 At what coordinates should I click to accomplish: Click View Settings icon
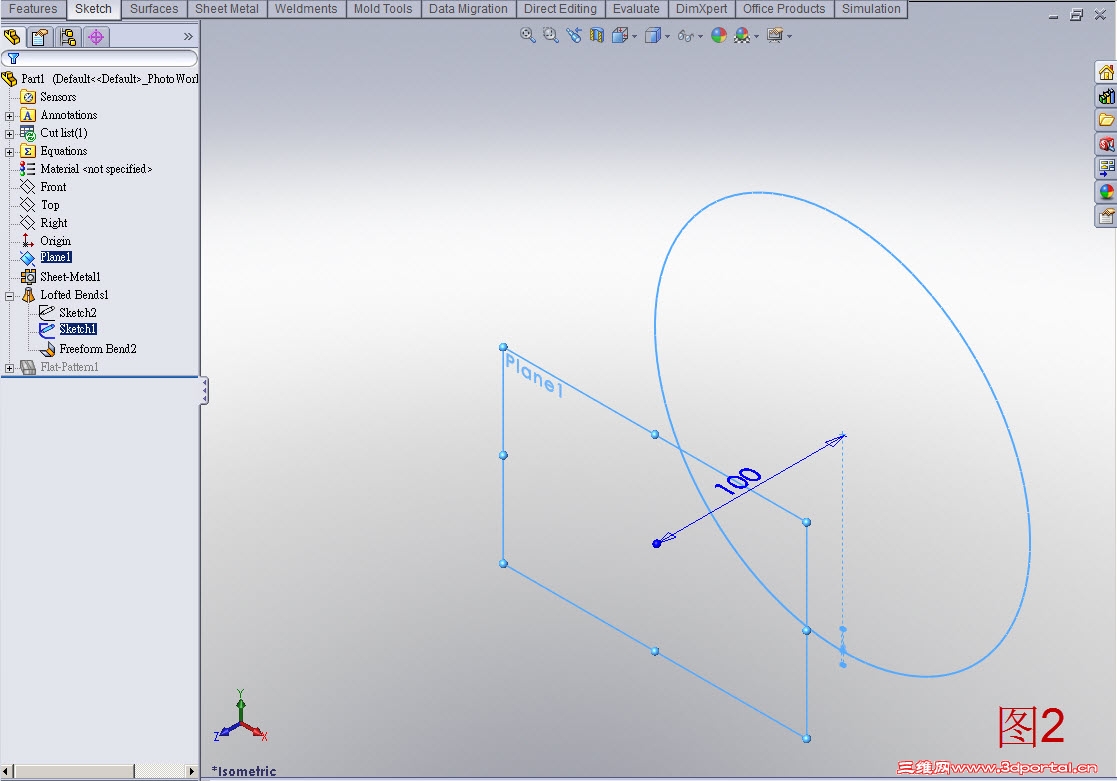[x=775, y=35]
